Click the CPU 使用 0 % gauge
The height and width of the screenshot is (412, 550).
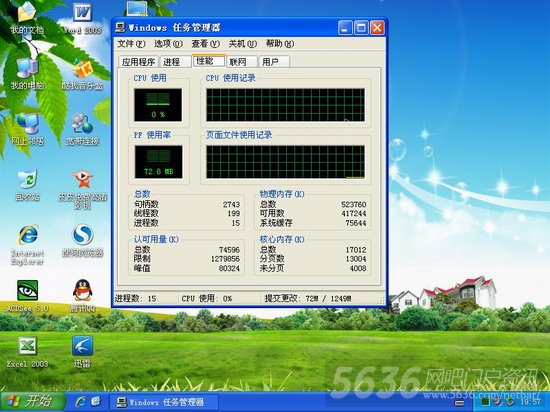(158, 105)
